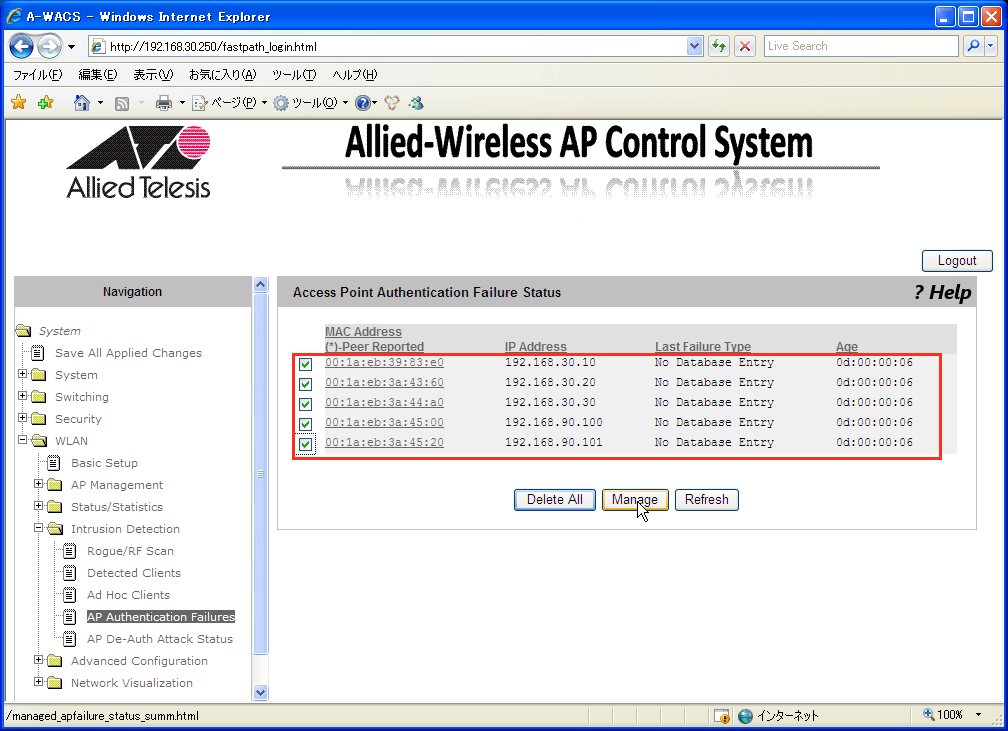This screenshot has width=1008, height=731.
Task: Collapse the WLAN folder
Action: point(22,440)
